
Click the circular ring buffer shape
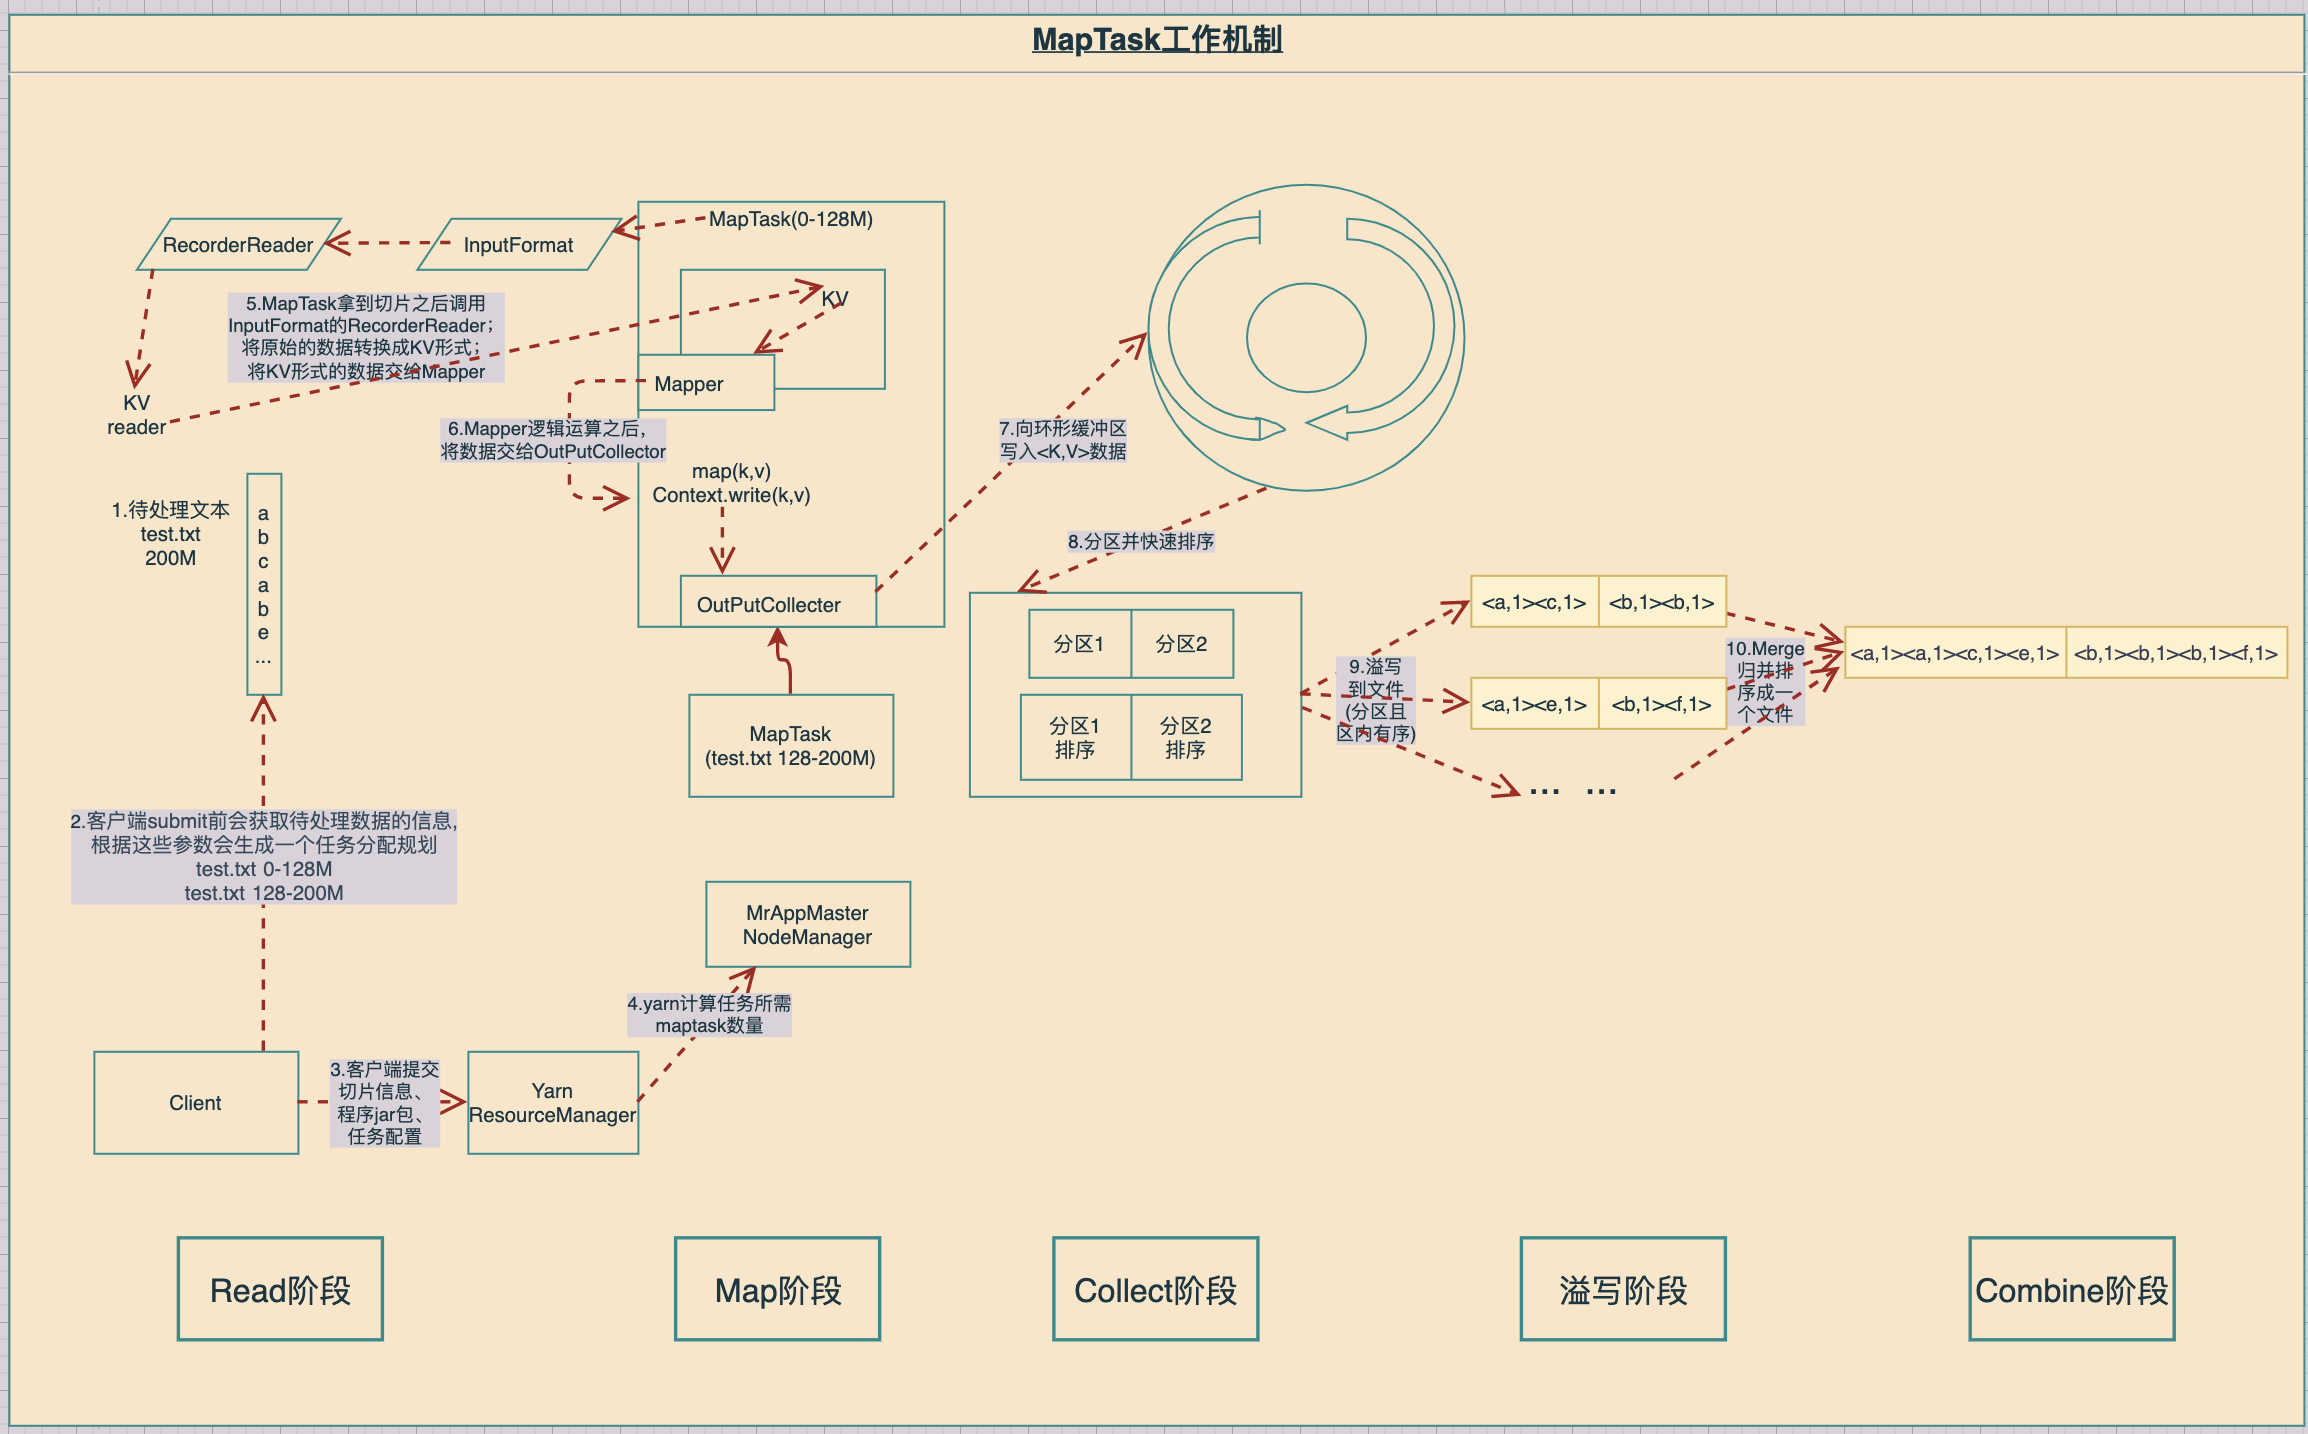tap(1305, 337)
